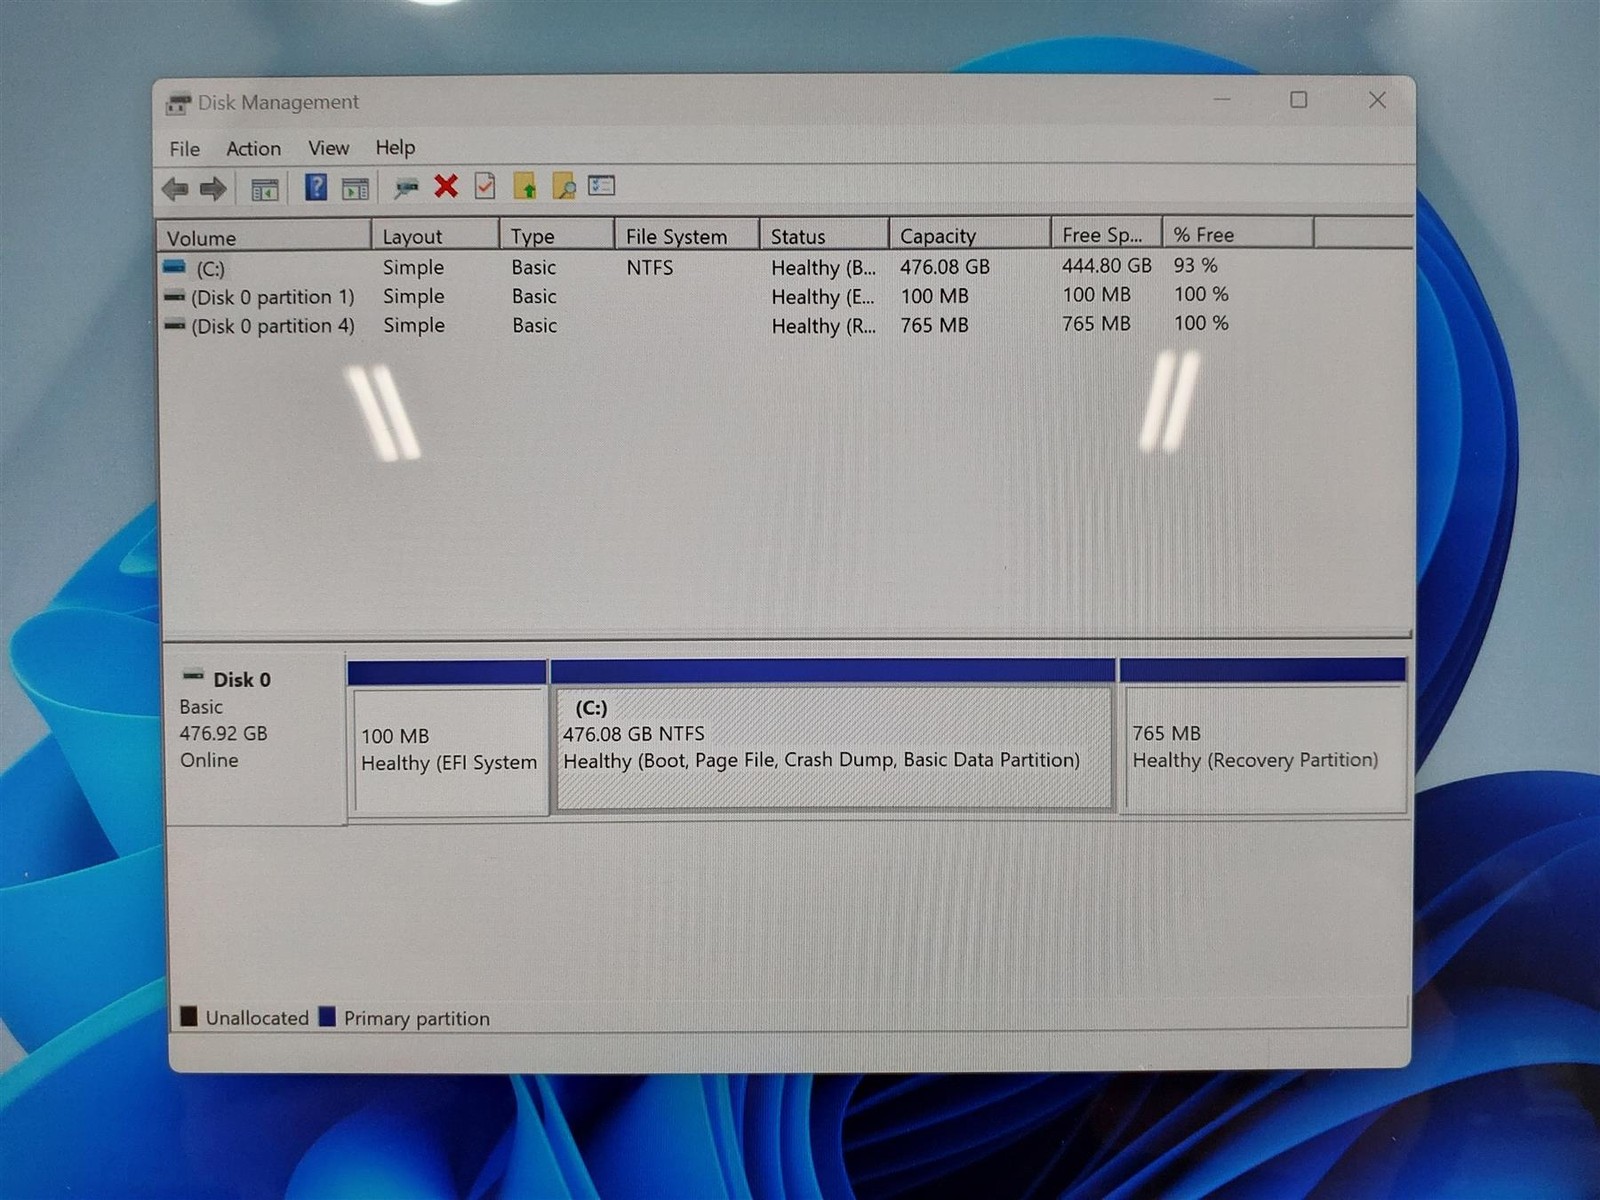Click the folder with magnifier icon
This screenshot has height=1200, width=1600.
564,186
